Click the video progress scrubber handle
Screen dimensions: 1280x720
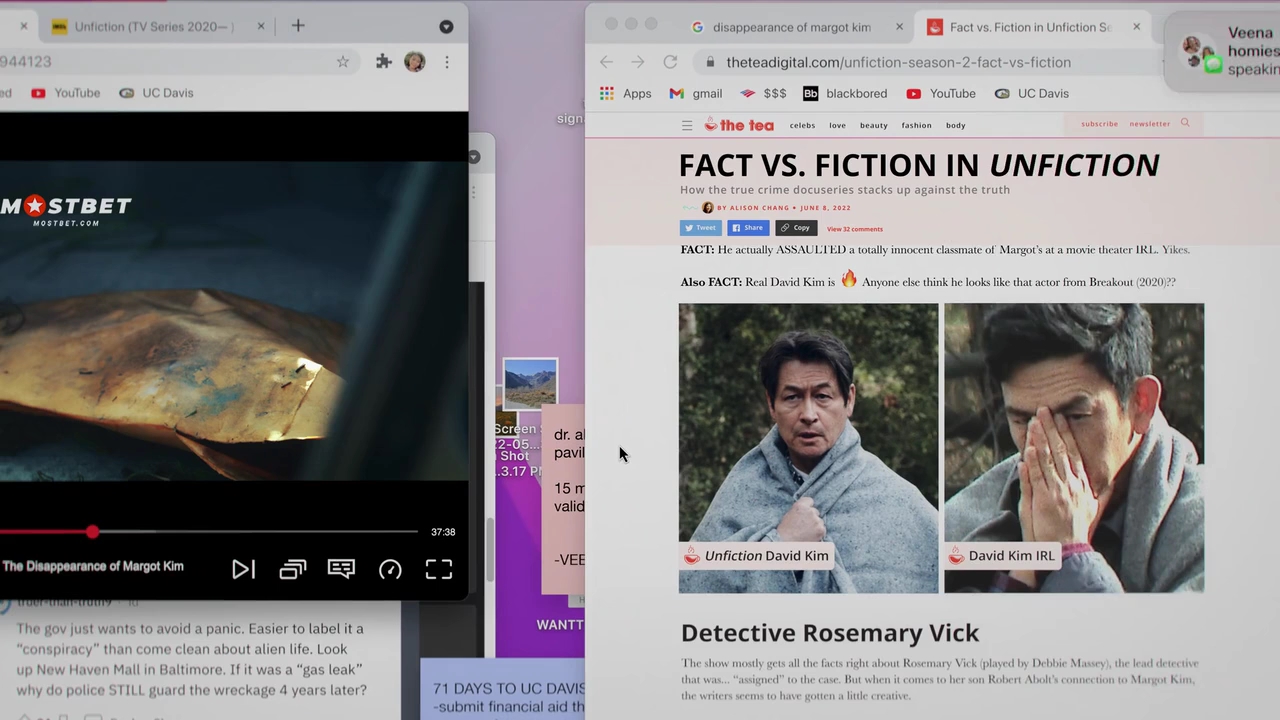(92, 532)
